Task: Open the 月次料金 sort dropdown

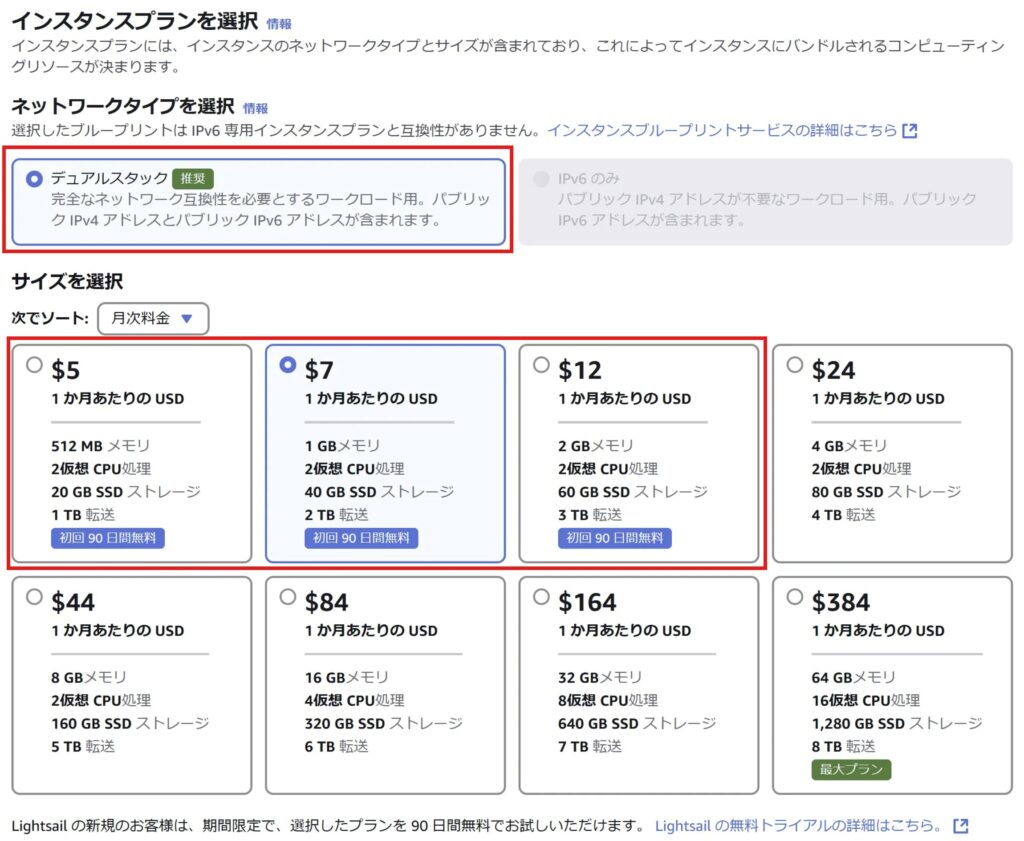Action: pos(153,319)
